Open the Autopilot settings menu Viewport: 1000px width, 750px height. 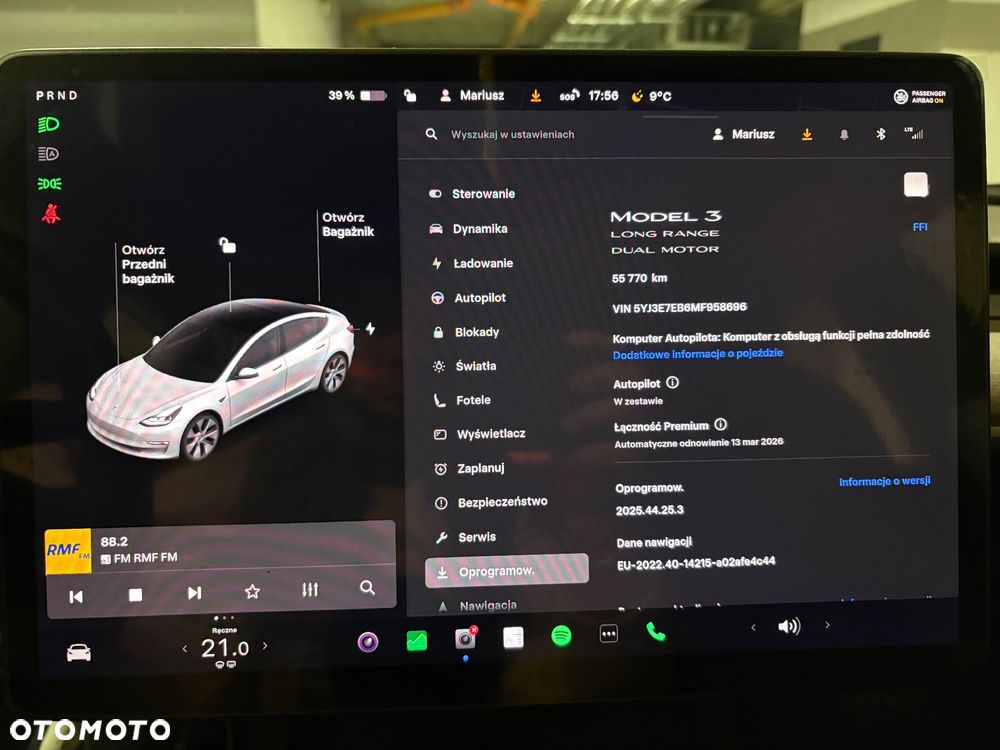[x=469, y=298]
